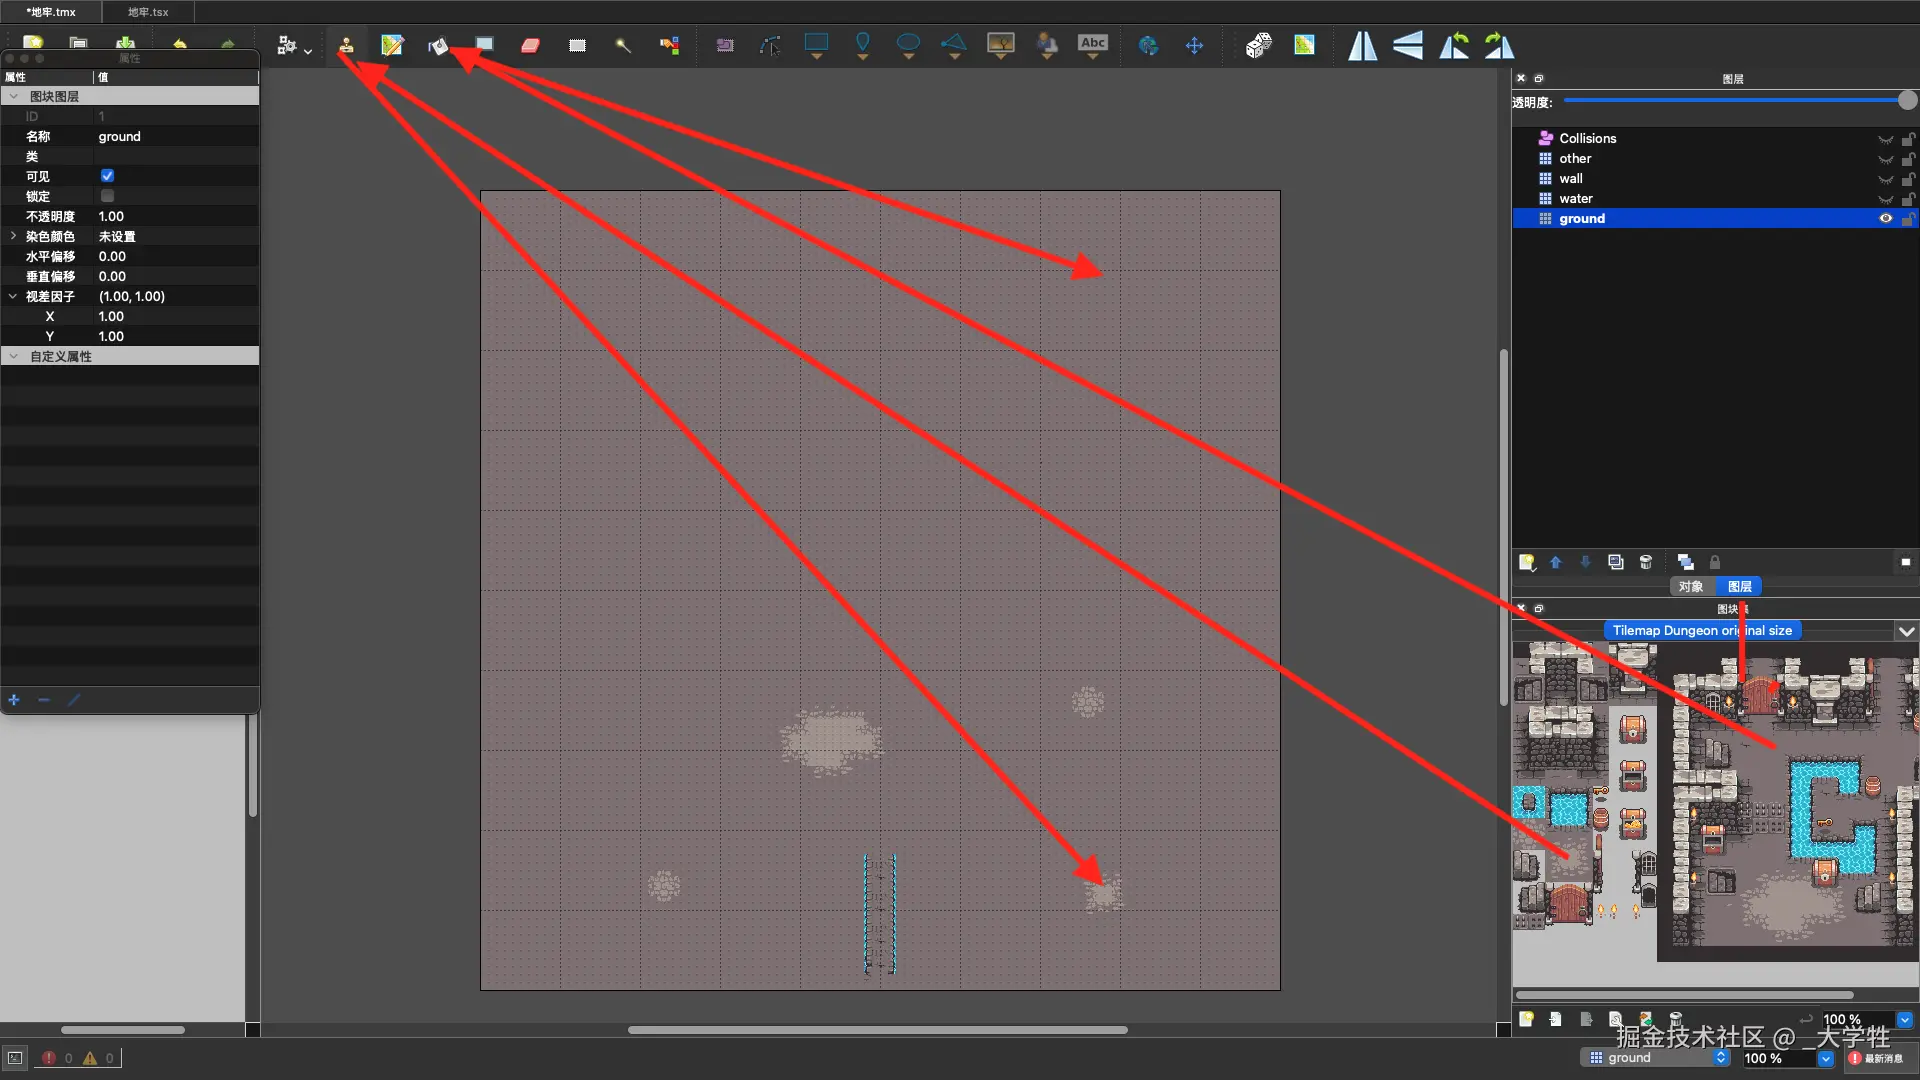Click the Rotate Right icon
The width and height of the screenshot is (1920, 1080).
pos(1499,46)
